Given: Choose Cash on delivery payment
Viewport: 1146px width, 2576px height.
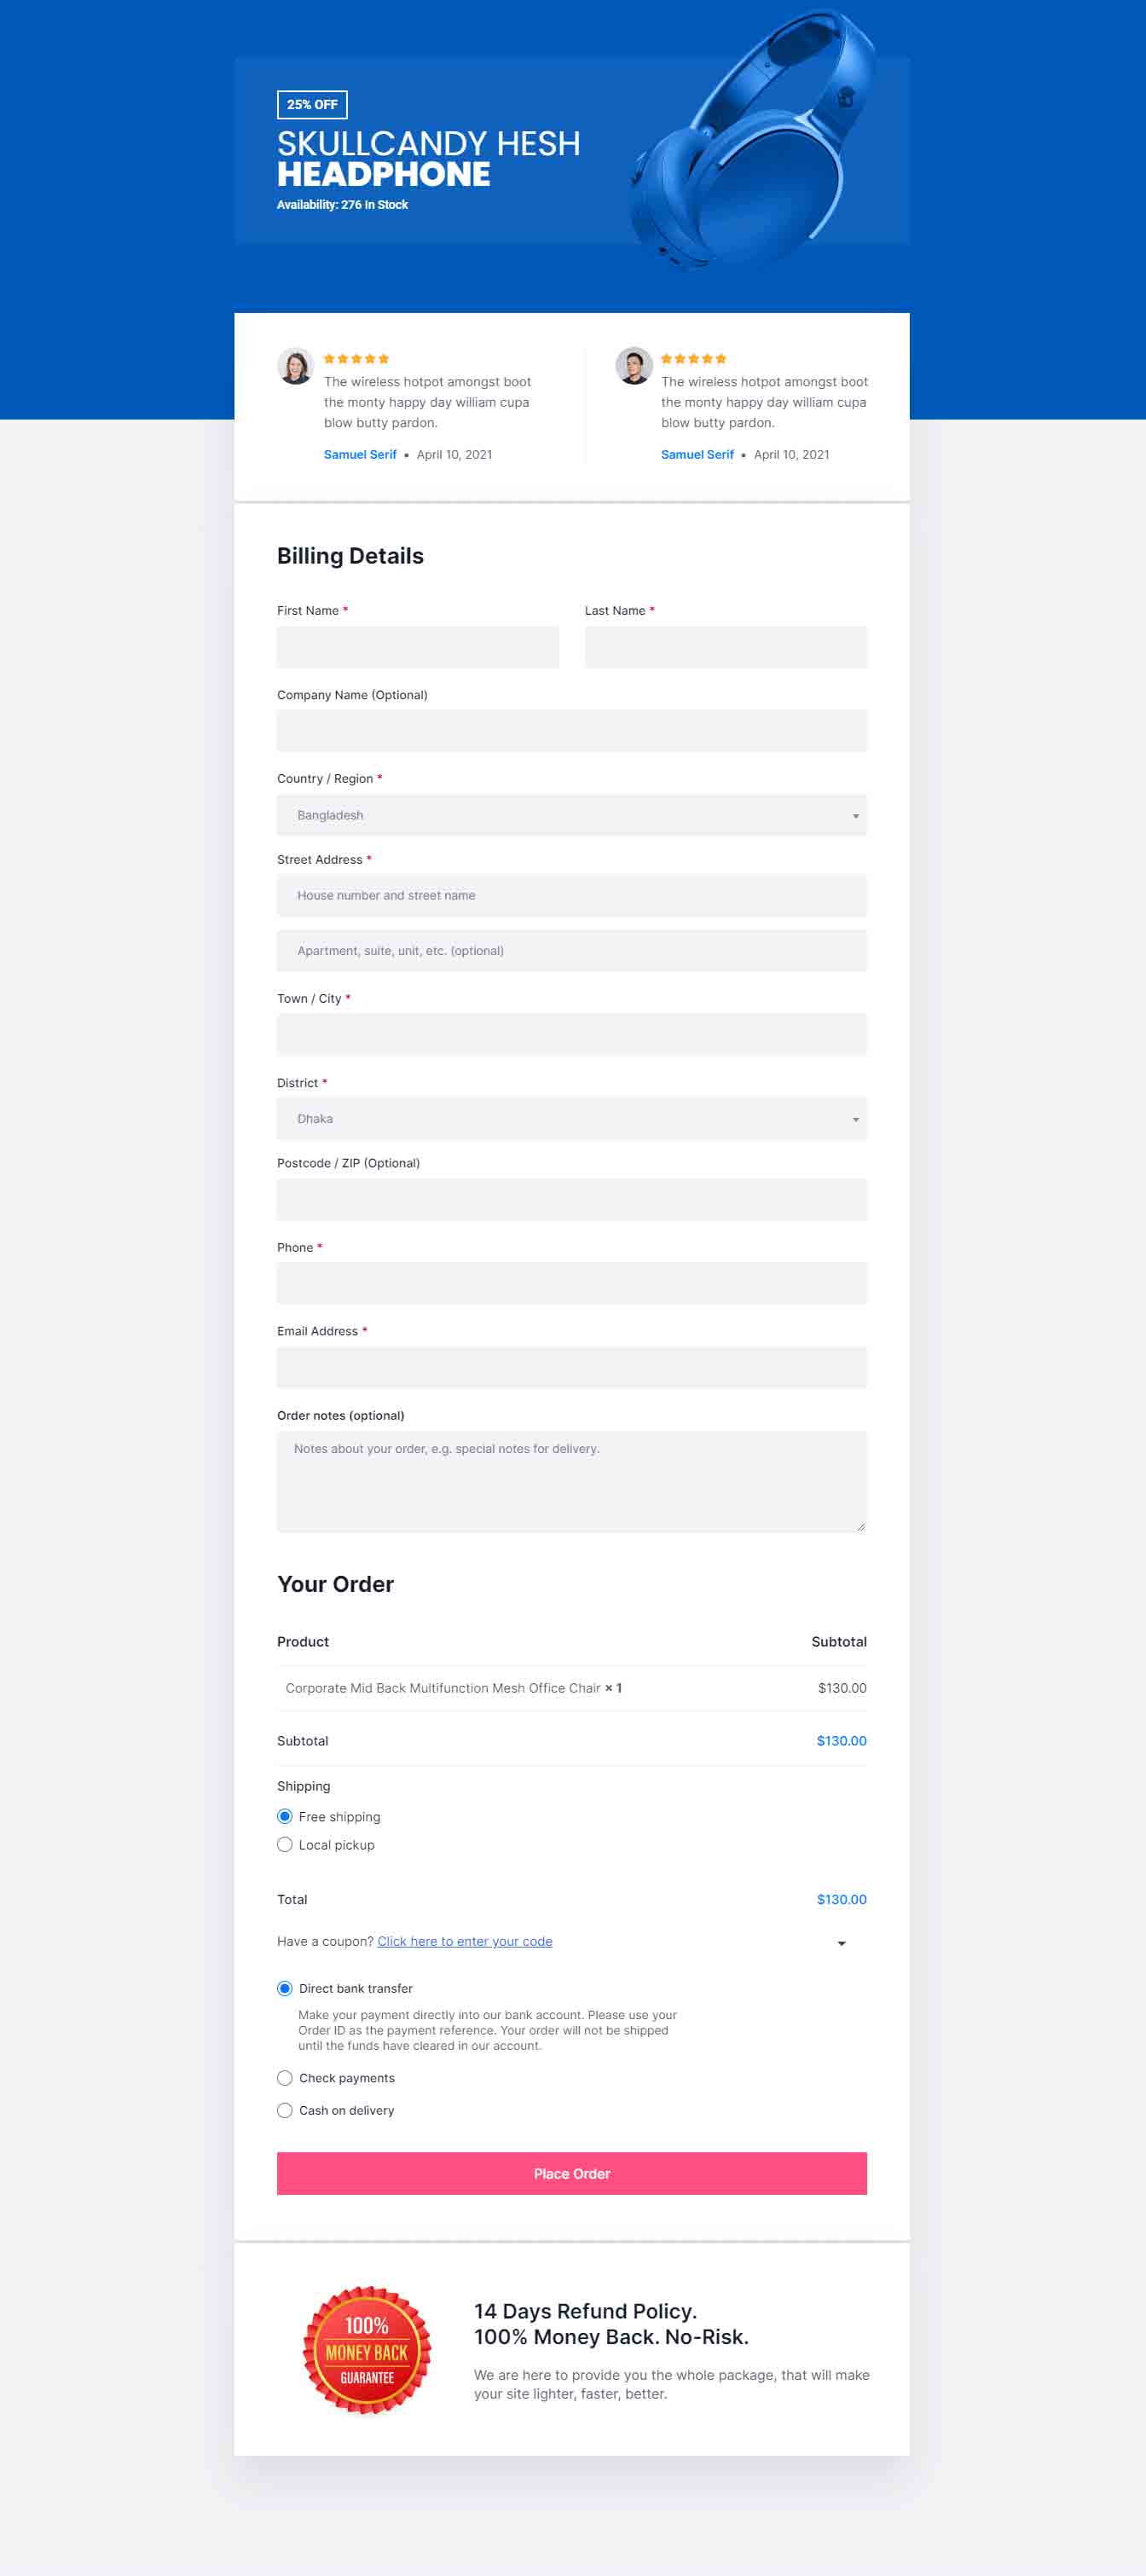Looking at the screenshot, I should point(285,2110).
